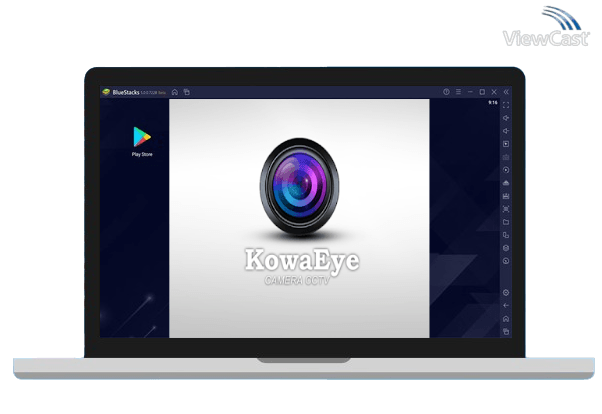Click the Android home sidebar icon
602x414 pixels.
coord(506,319)
